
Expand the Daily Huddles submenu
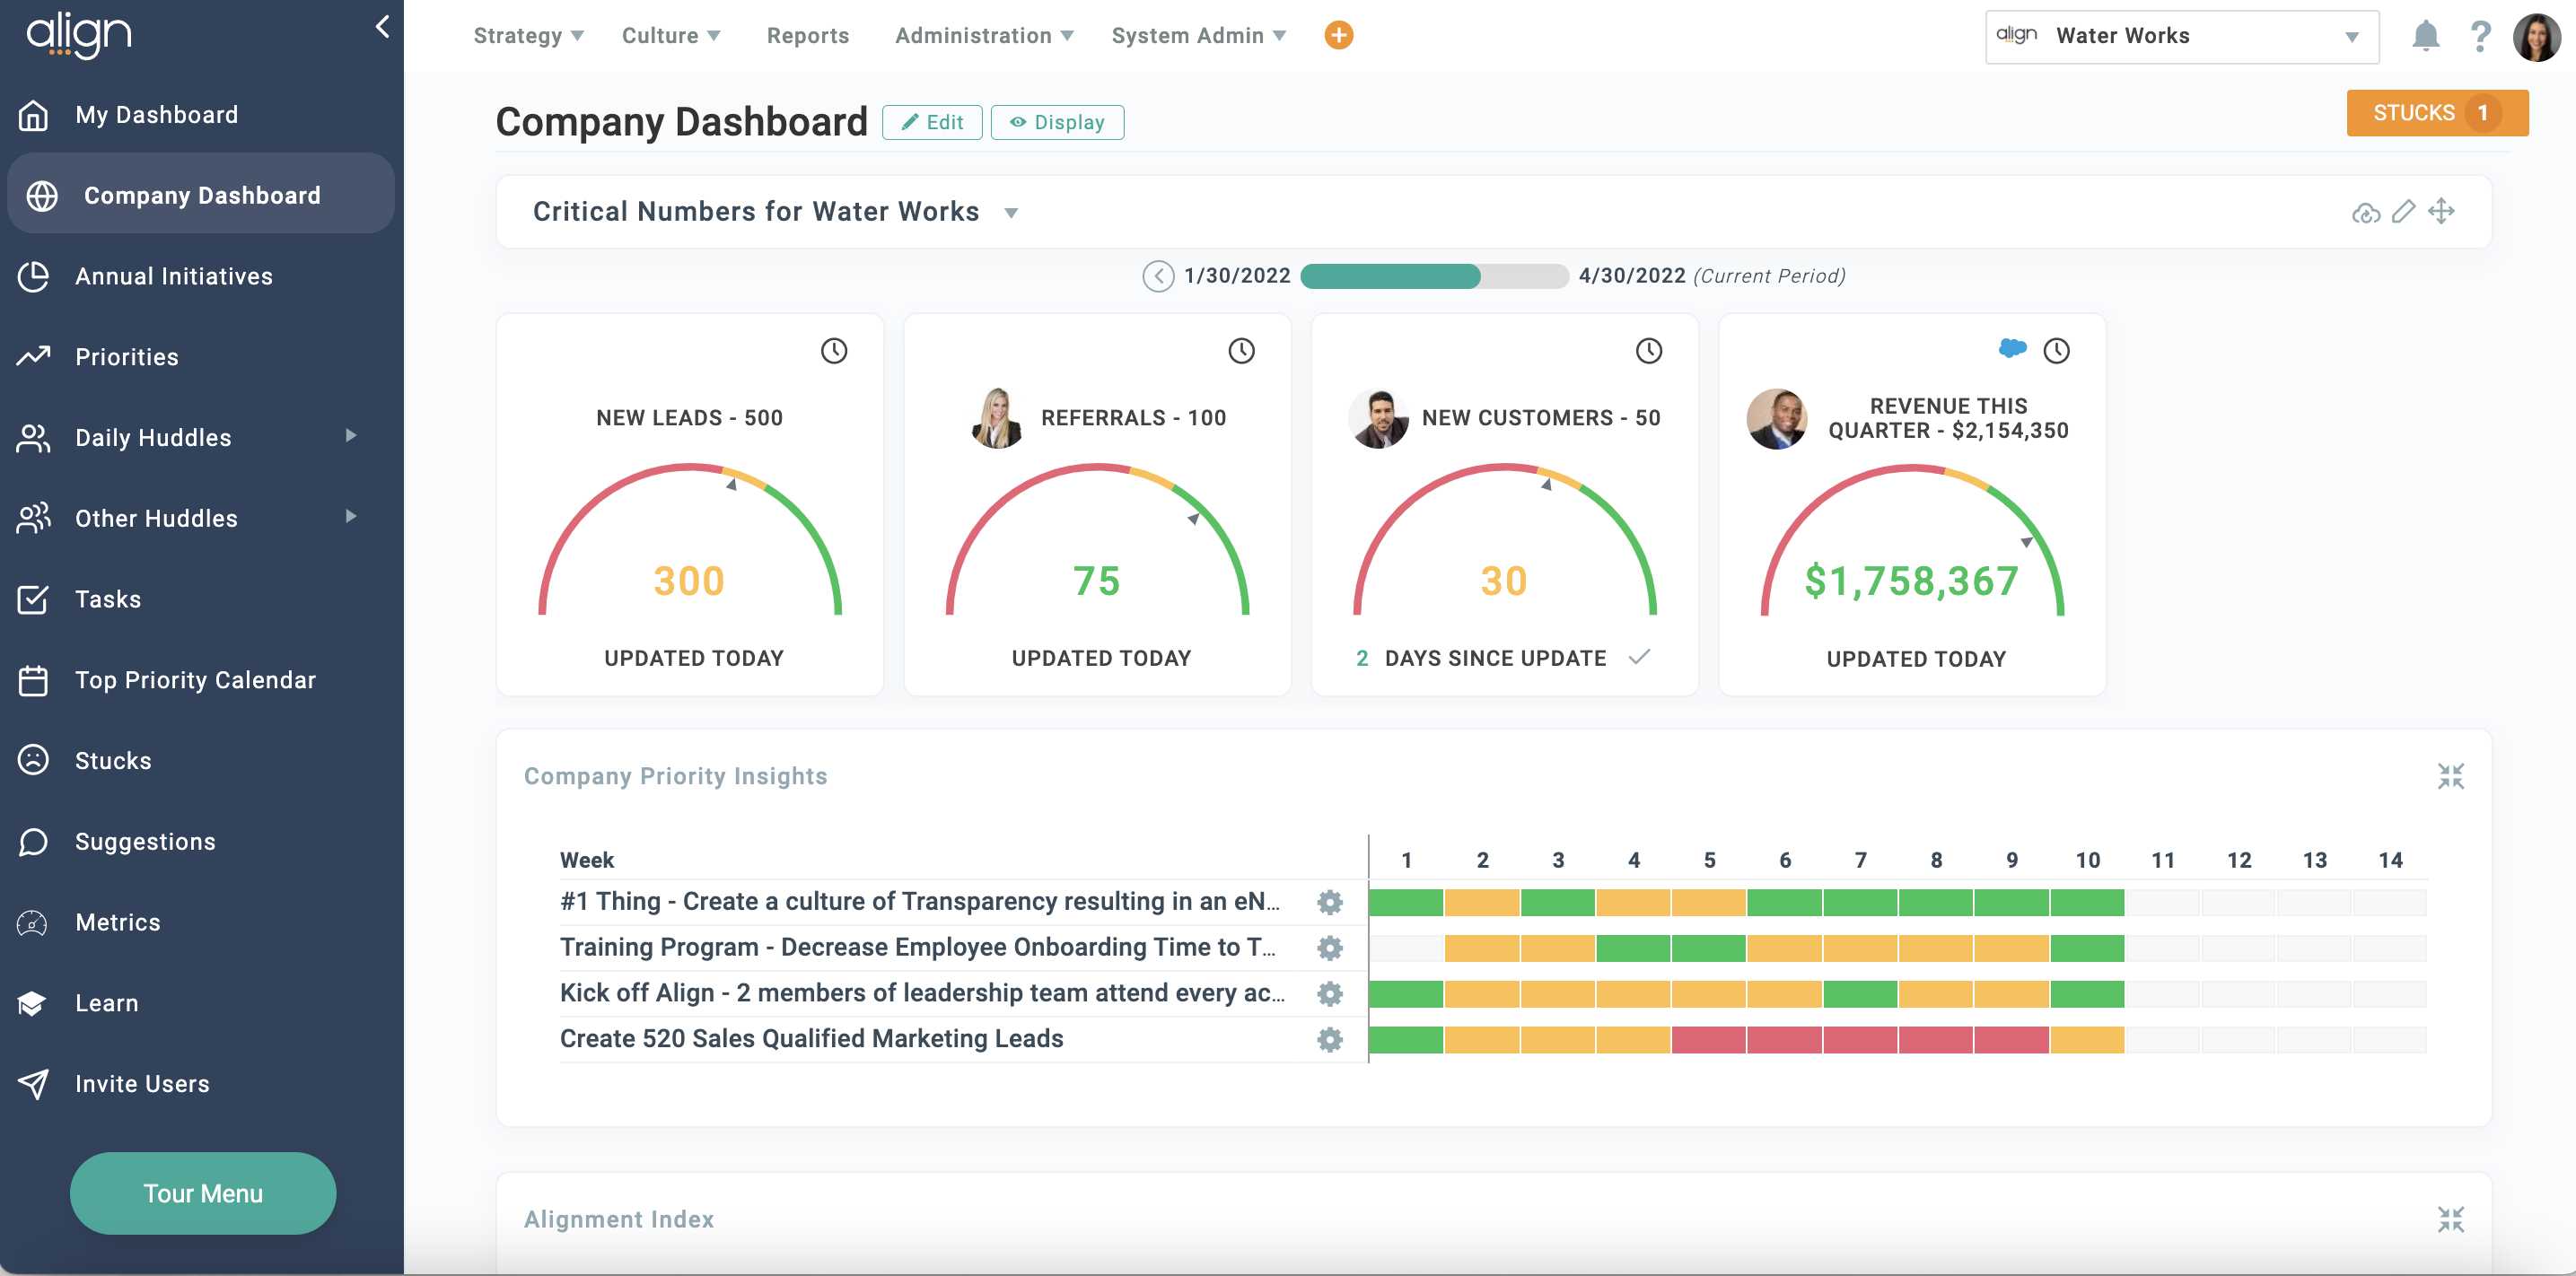pos(349,437)
